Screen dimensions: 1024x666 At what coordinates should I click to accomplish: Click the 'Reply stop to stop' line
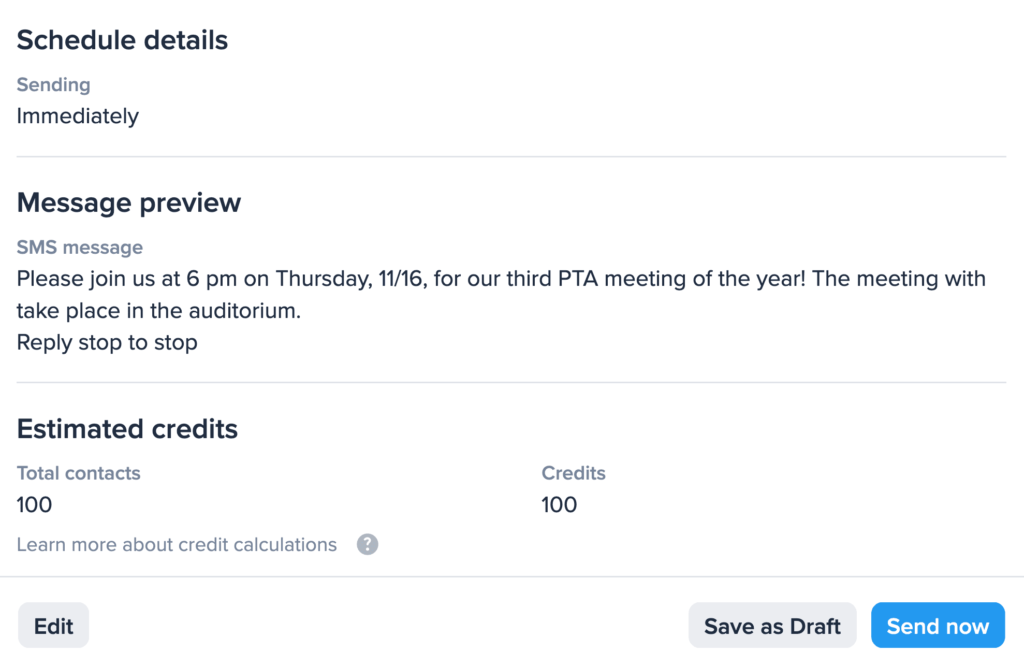(x=107, y=343)
